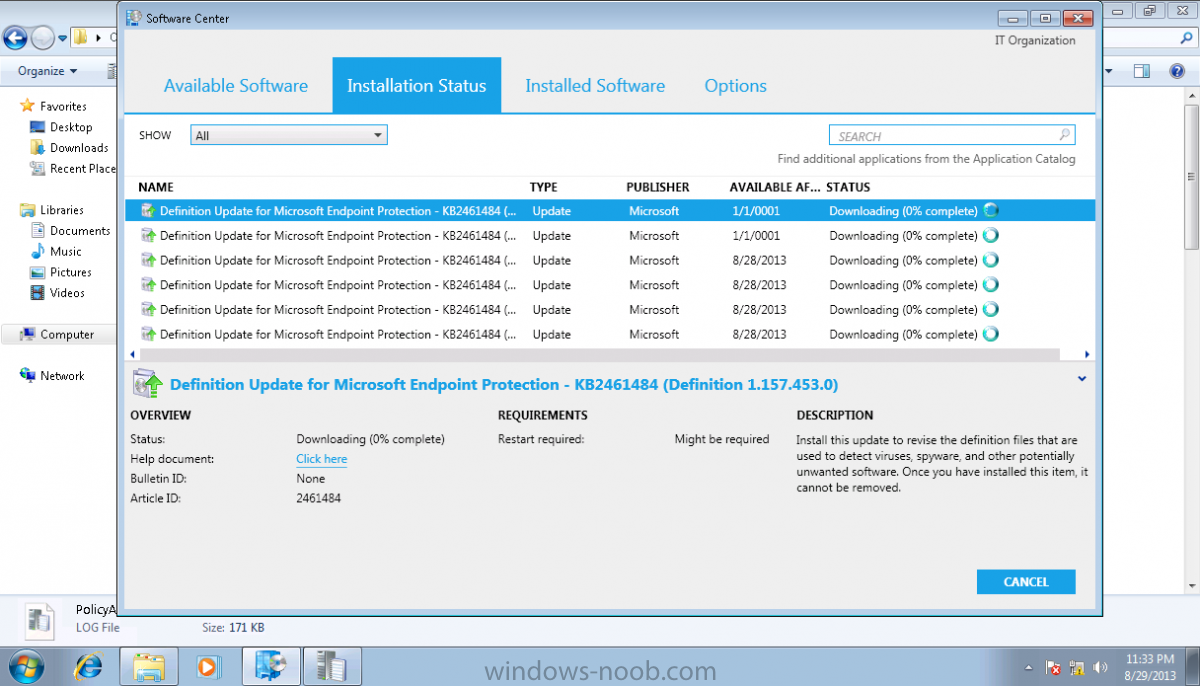Select Desktop in Explorer's Favorites list
Screen dimensions: 1200x686
point(70,127)
